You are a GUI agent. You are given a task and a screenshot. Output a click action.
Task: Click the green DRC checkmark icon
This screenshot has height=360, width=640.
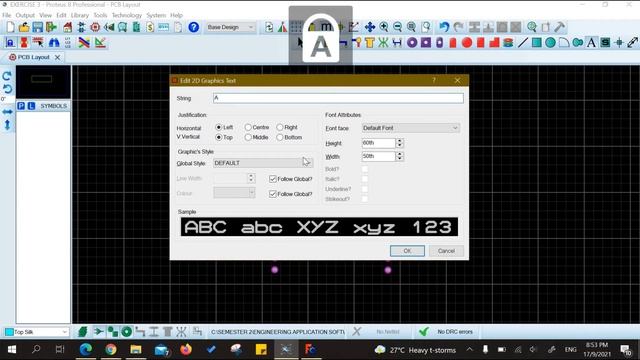click(424, 332)
